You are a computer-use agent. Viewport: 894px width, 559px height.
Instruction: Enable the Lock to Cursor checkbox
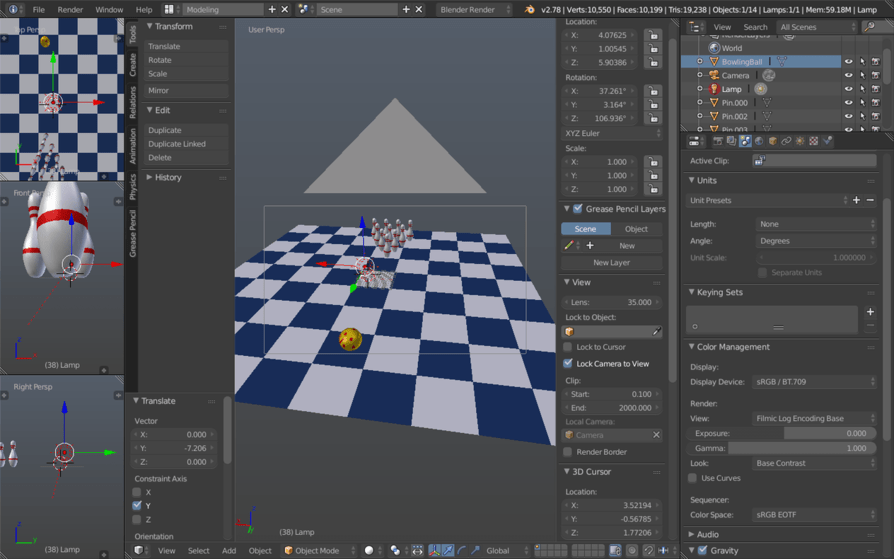[x=567, y=347]
